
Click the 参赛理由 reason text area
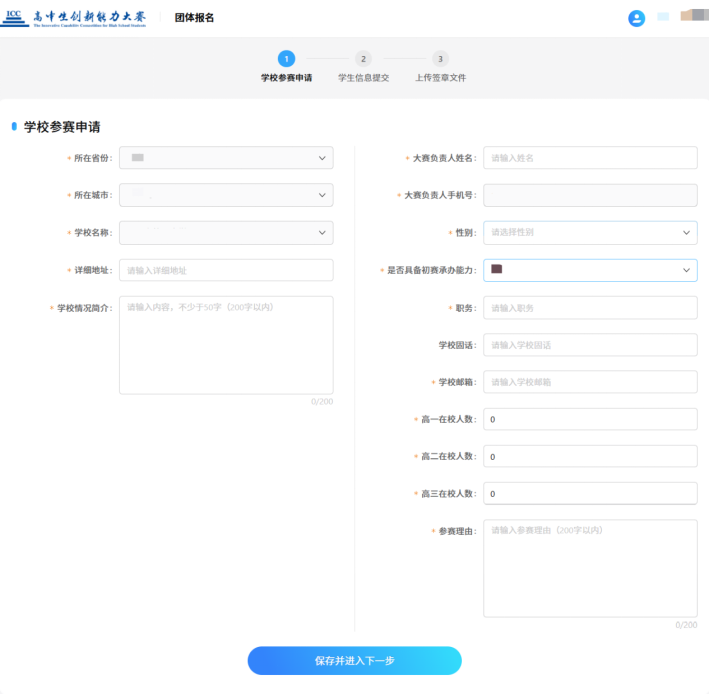pyautogui.click(x=590, y=568)
